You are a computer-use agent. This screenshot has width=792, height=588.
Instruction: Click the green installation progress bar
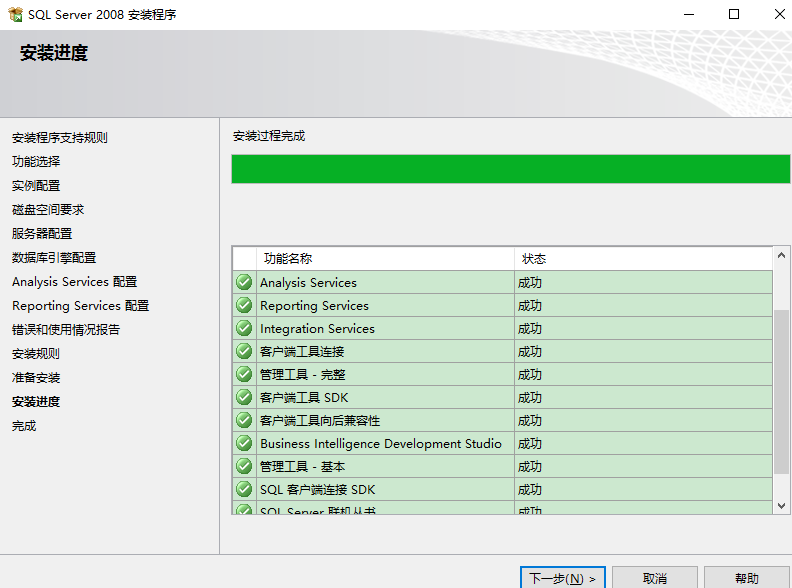pyautogui.click(x=510, y=169)
